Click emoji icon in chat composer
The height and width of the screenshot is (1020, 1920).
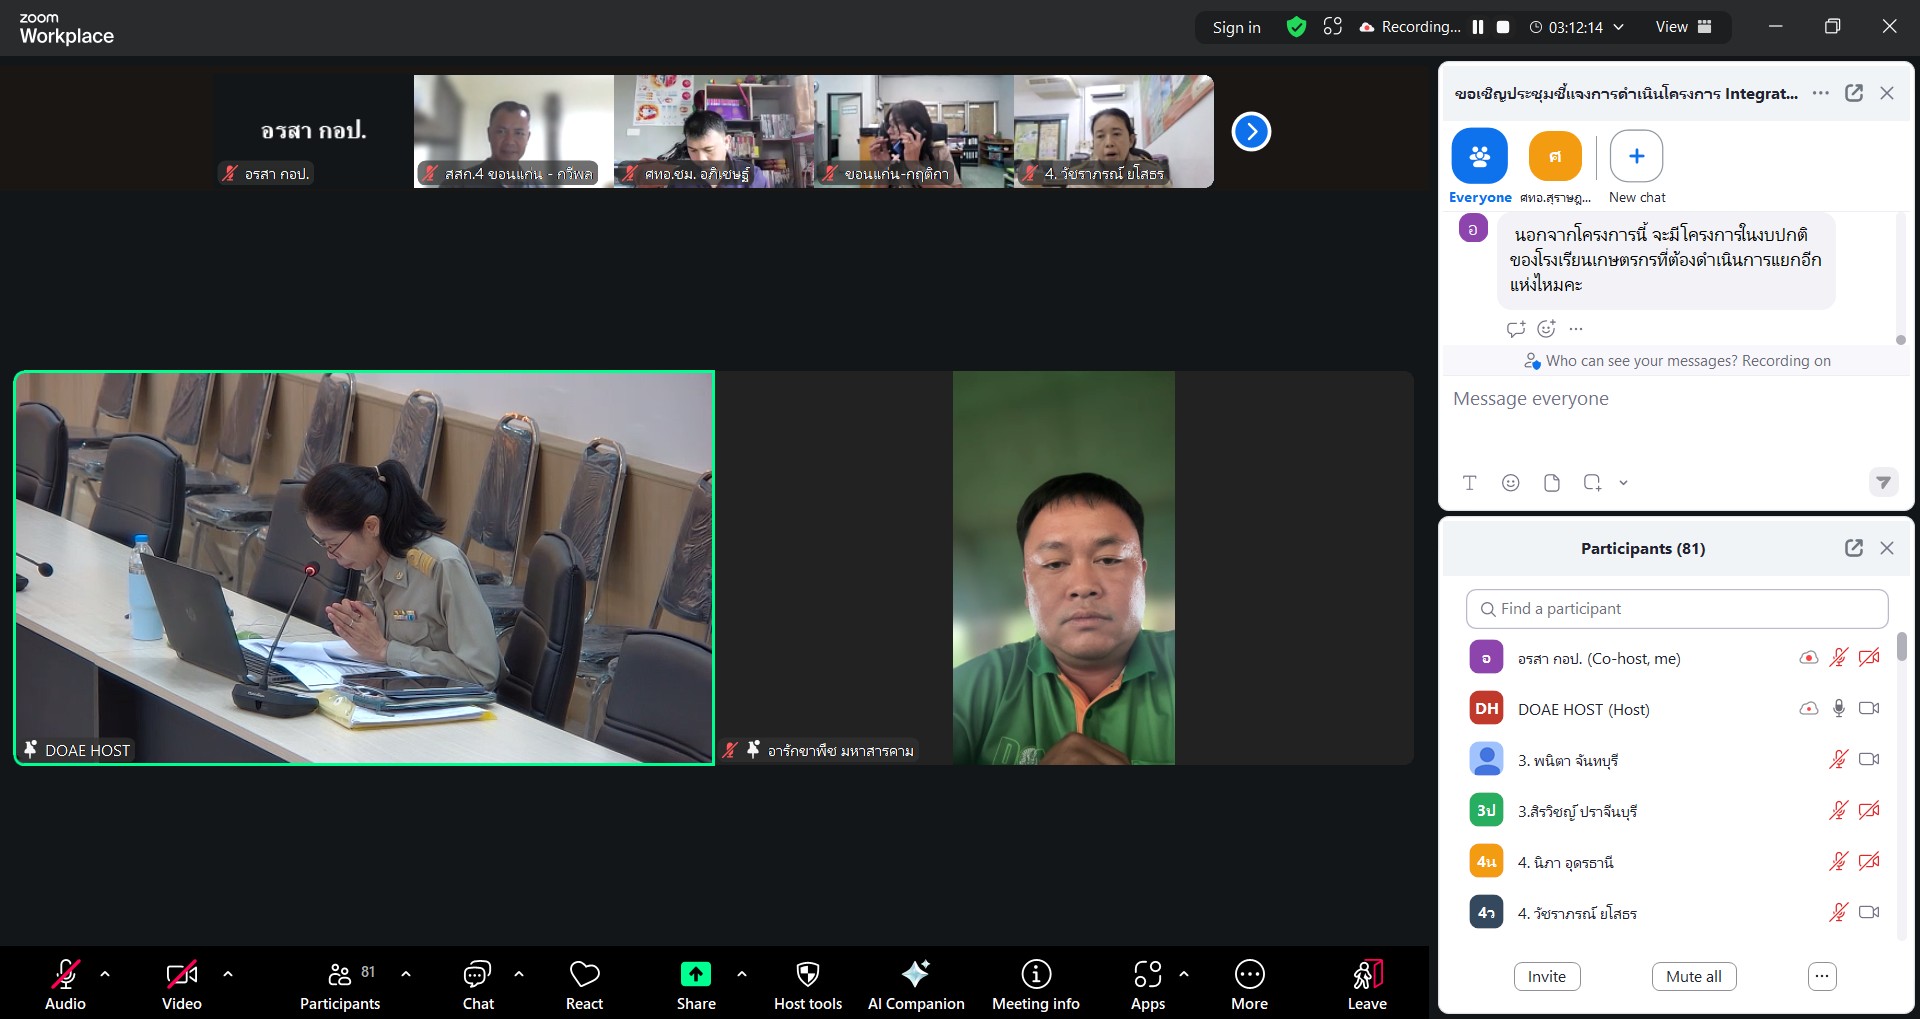1510,483
